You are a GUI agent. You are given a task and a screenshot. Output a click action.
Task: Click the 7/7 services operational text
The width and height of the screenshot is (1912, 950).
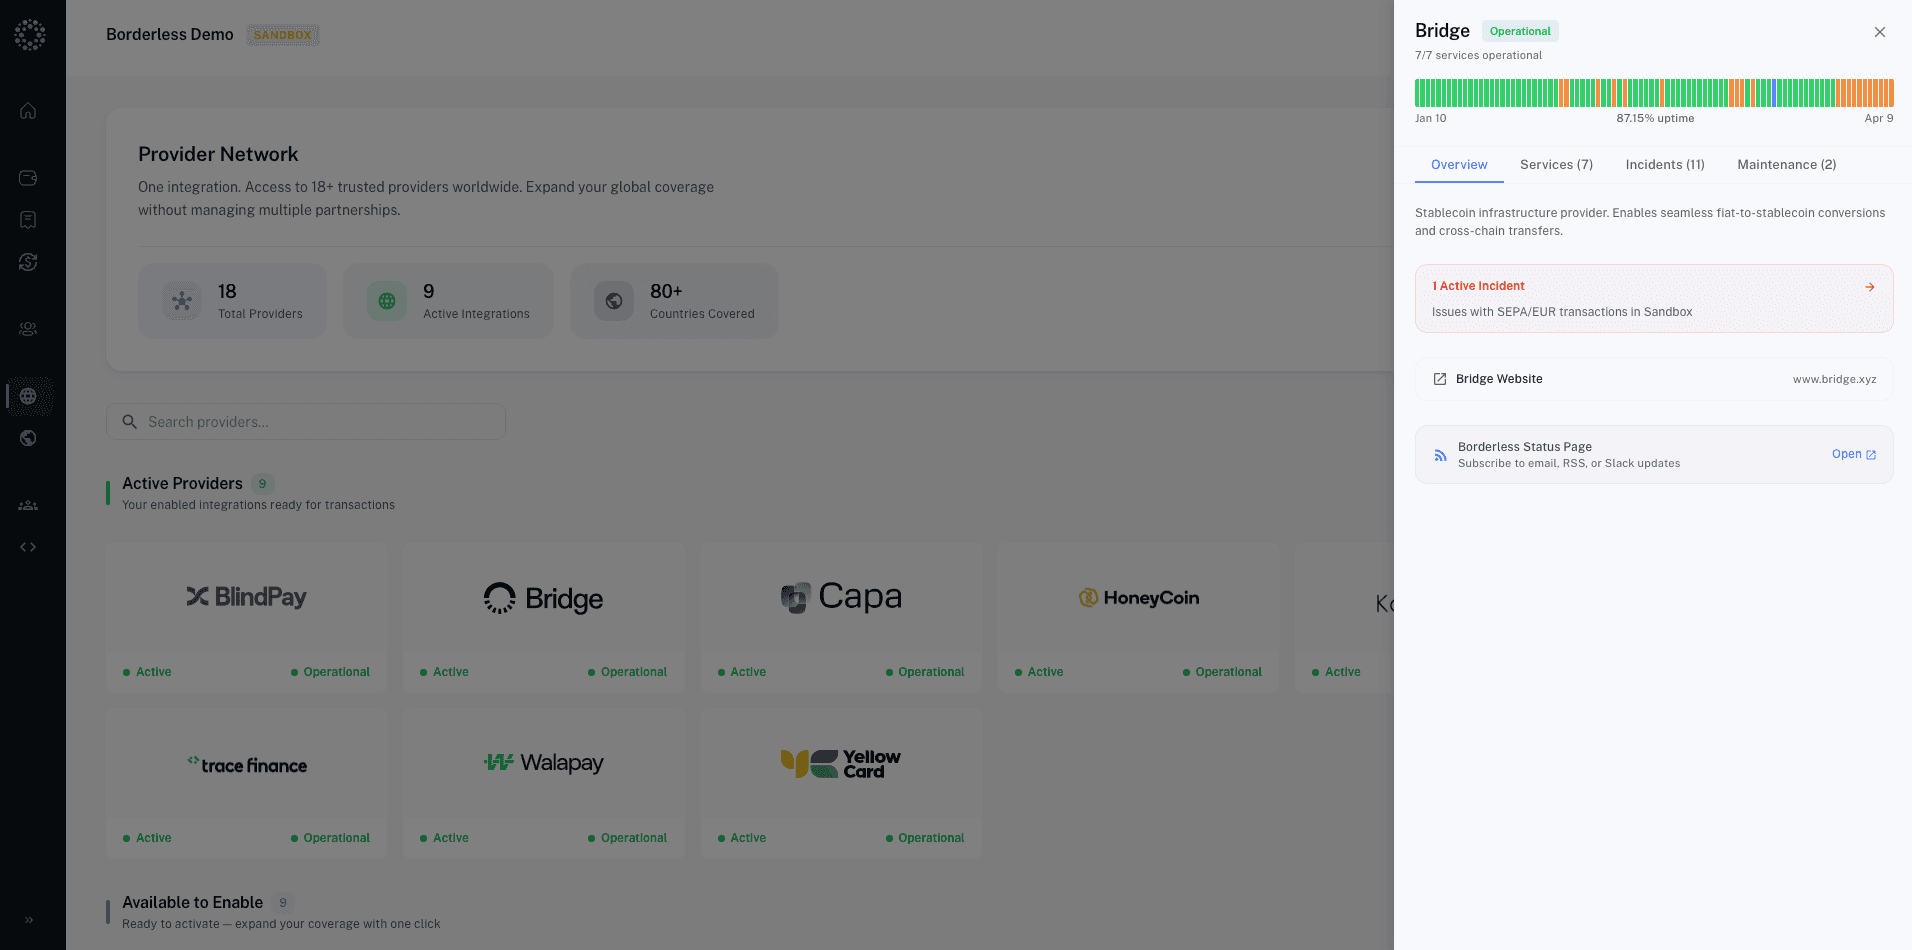[1478, 56]
